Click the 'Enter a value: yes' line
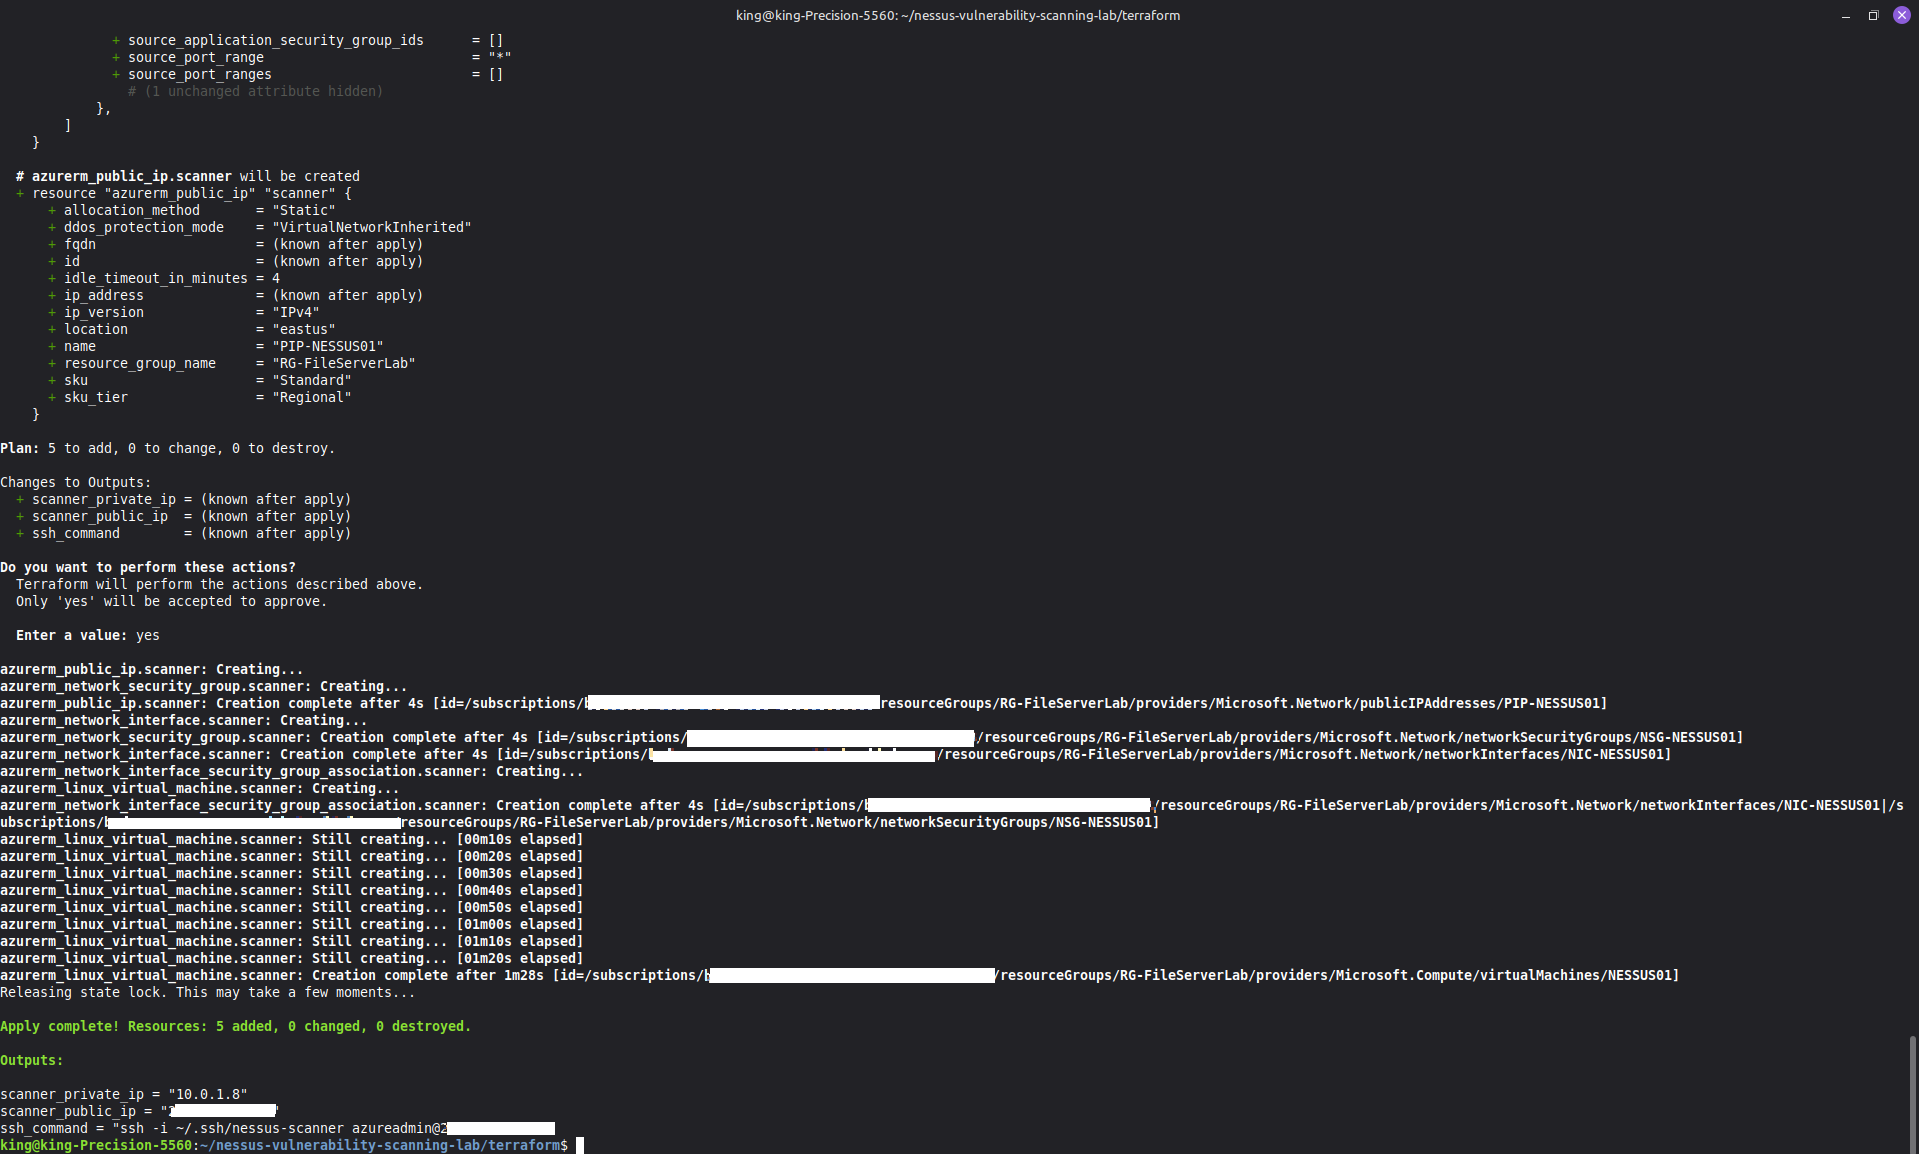The image size is (1919, 1154). click(x=88, y=635)
